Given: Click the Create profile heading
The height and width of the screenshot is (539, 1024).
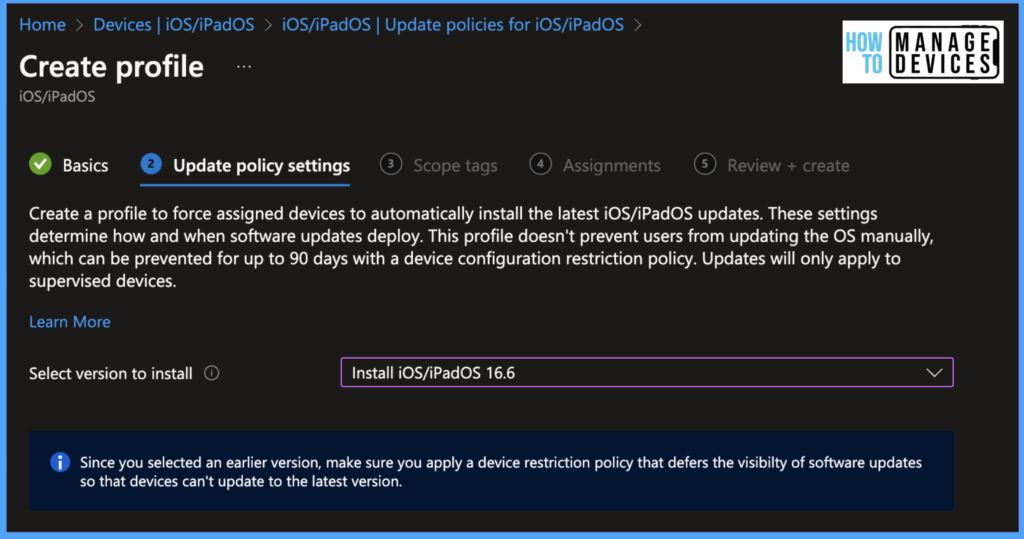Looking at the screenshot, I should [112, 67].
